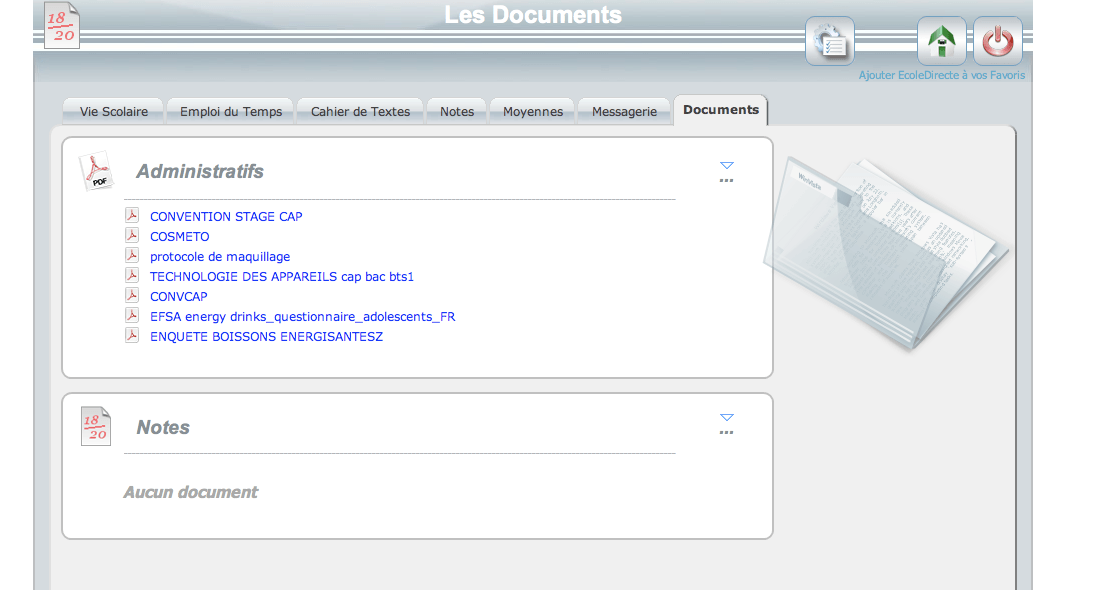Select the Cahier de Textes tab
1103x590 pixels.
coord(360,111)
